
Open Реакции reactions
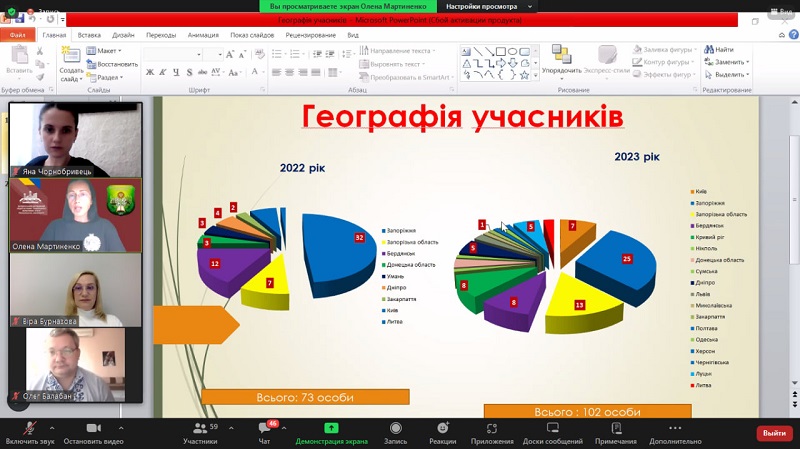442,433
